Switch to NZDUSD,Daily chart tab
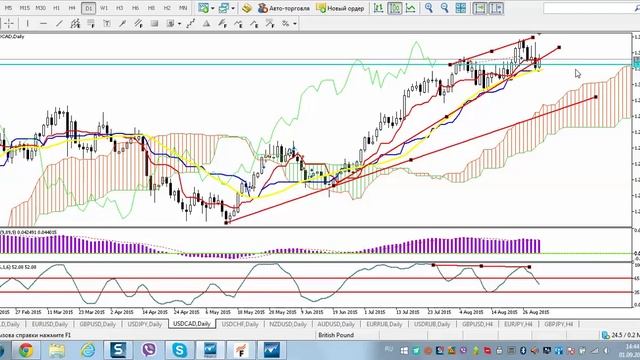This screenshot has height=360, width=640. pyautogui.click(x=288, y=324)
